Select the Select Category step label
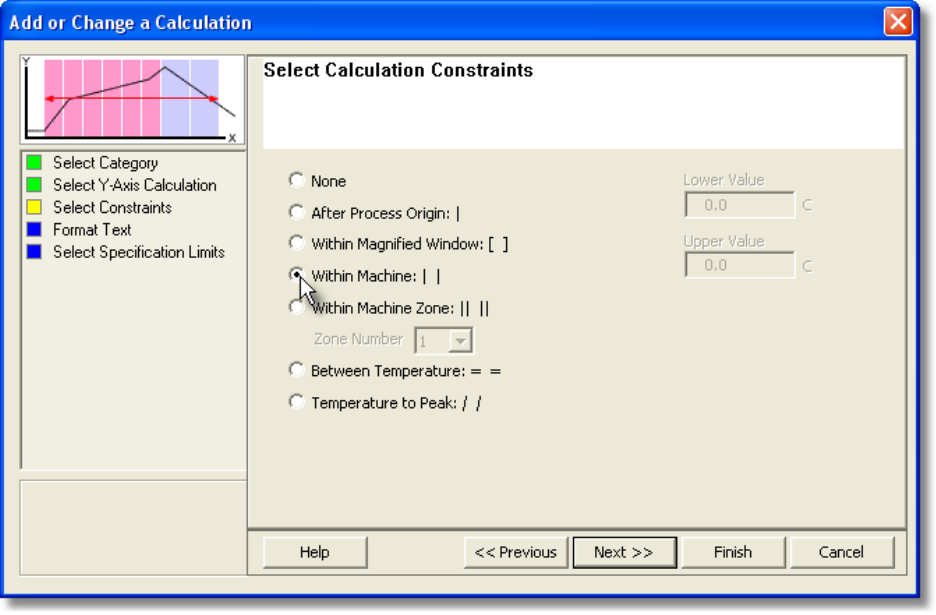This screenshot has height=615, width=936. tap(106, 163)
